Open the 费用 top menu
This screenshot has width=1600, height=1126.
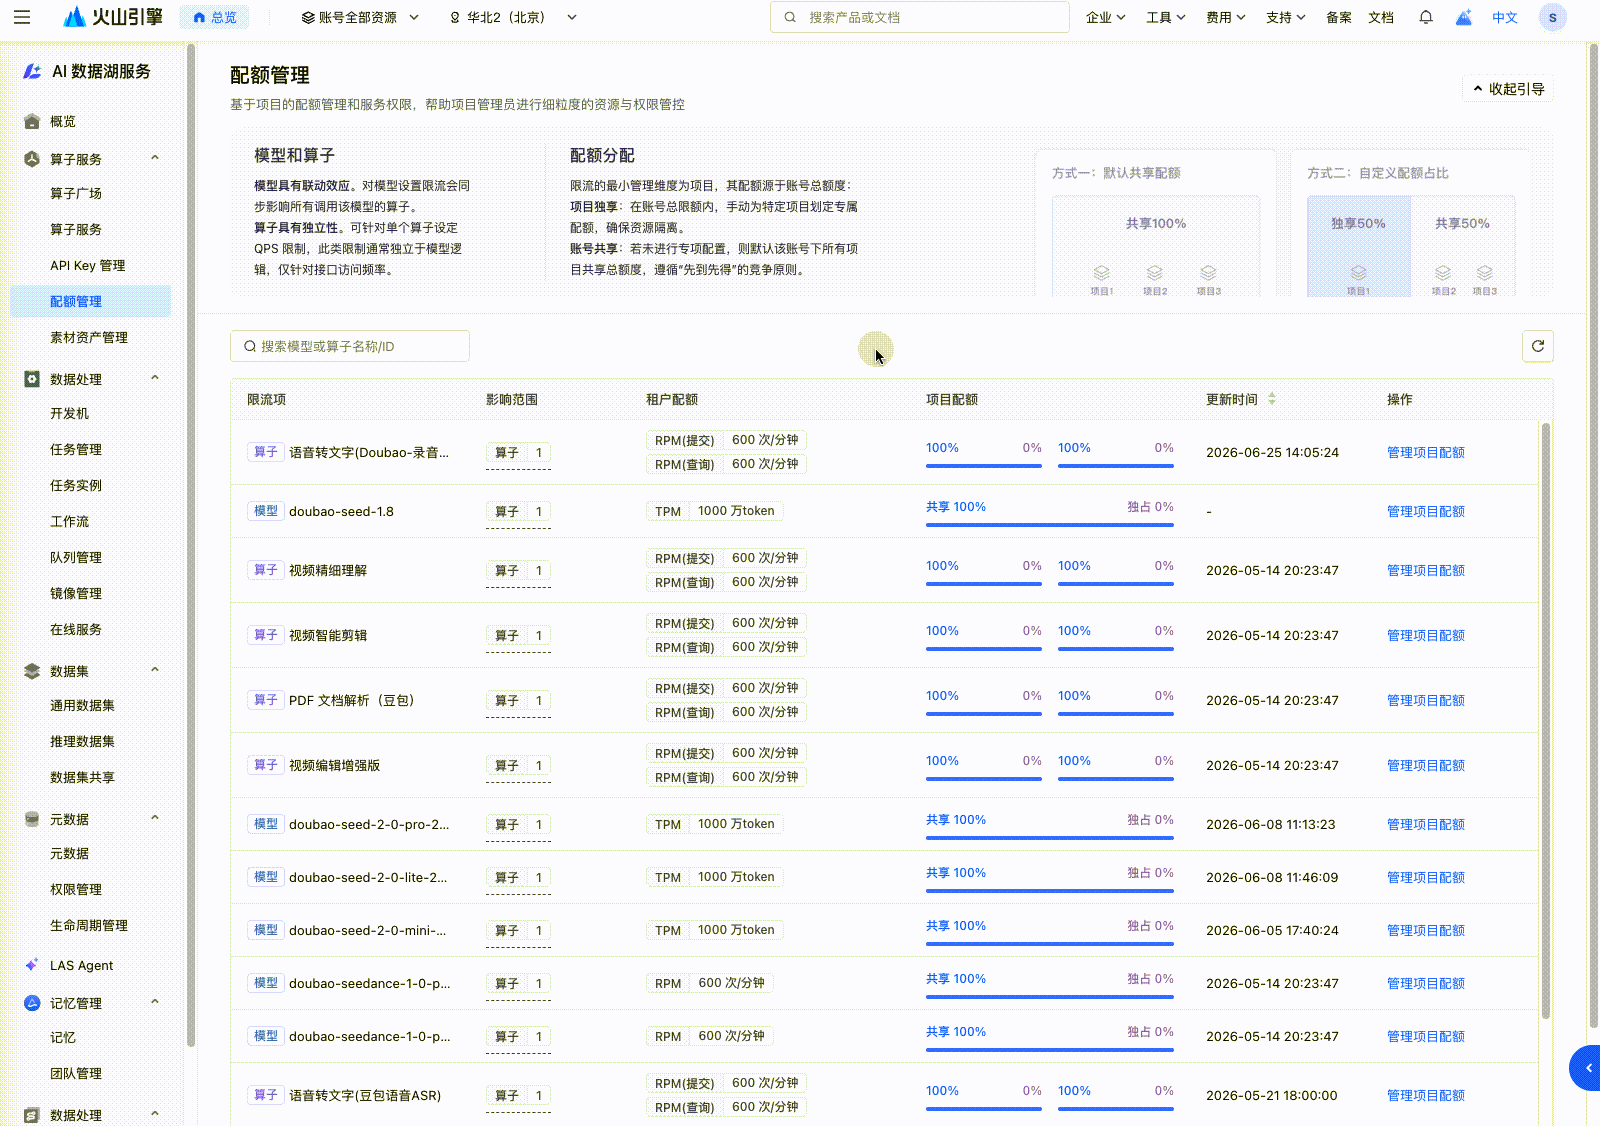[x=1225, y=17]
